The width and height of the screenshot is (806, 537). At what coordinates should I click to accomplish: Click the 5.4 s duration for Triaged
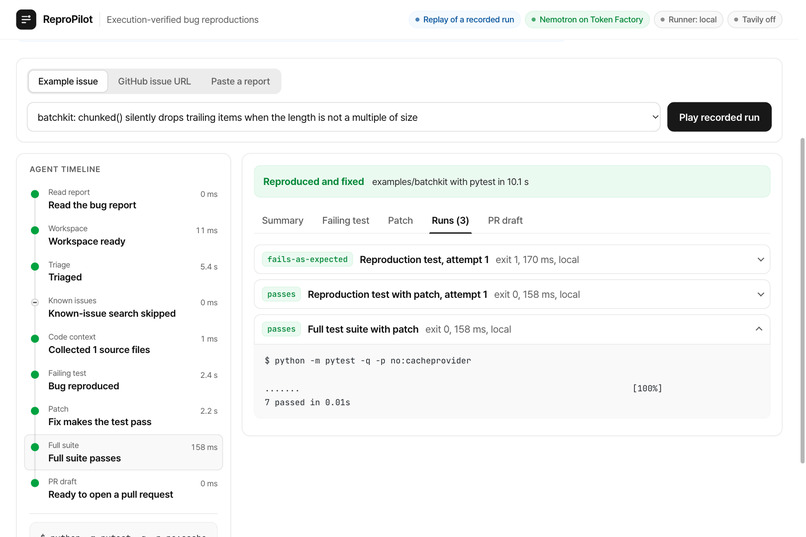(x=209, y=267)
